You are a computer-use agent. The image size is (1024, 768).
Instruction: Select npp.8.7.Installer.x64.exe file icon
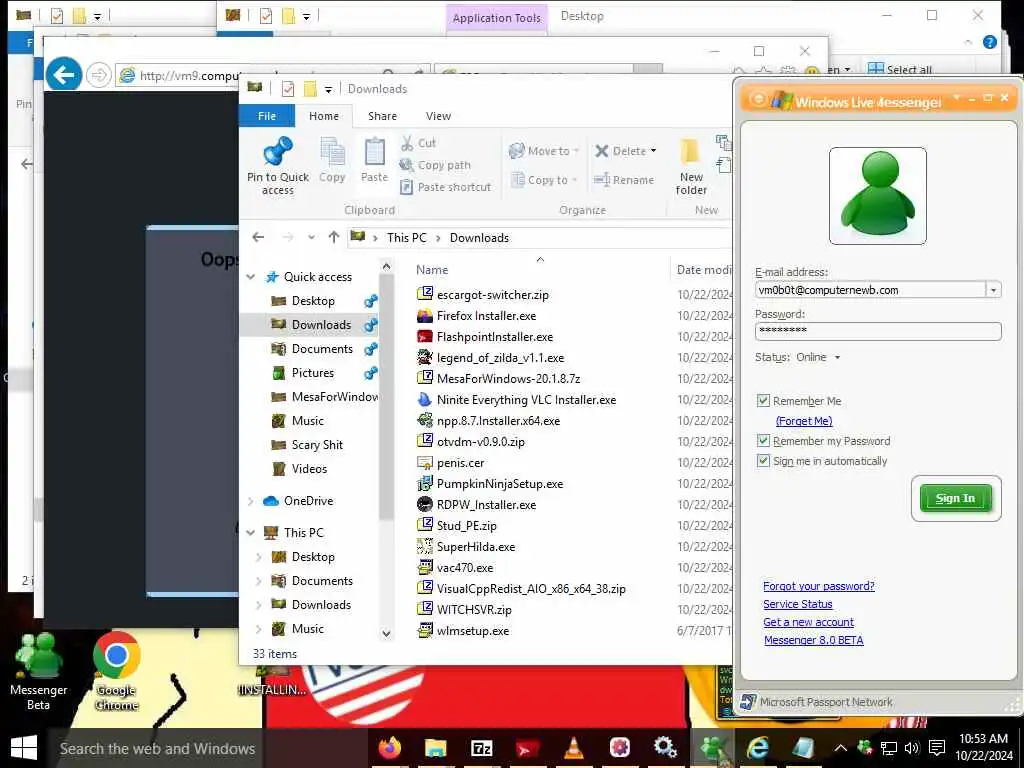click(x=424, y=420)
